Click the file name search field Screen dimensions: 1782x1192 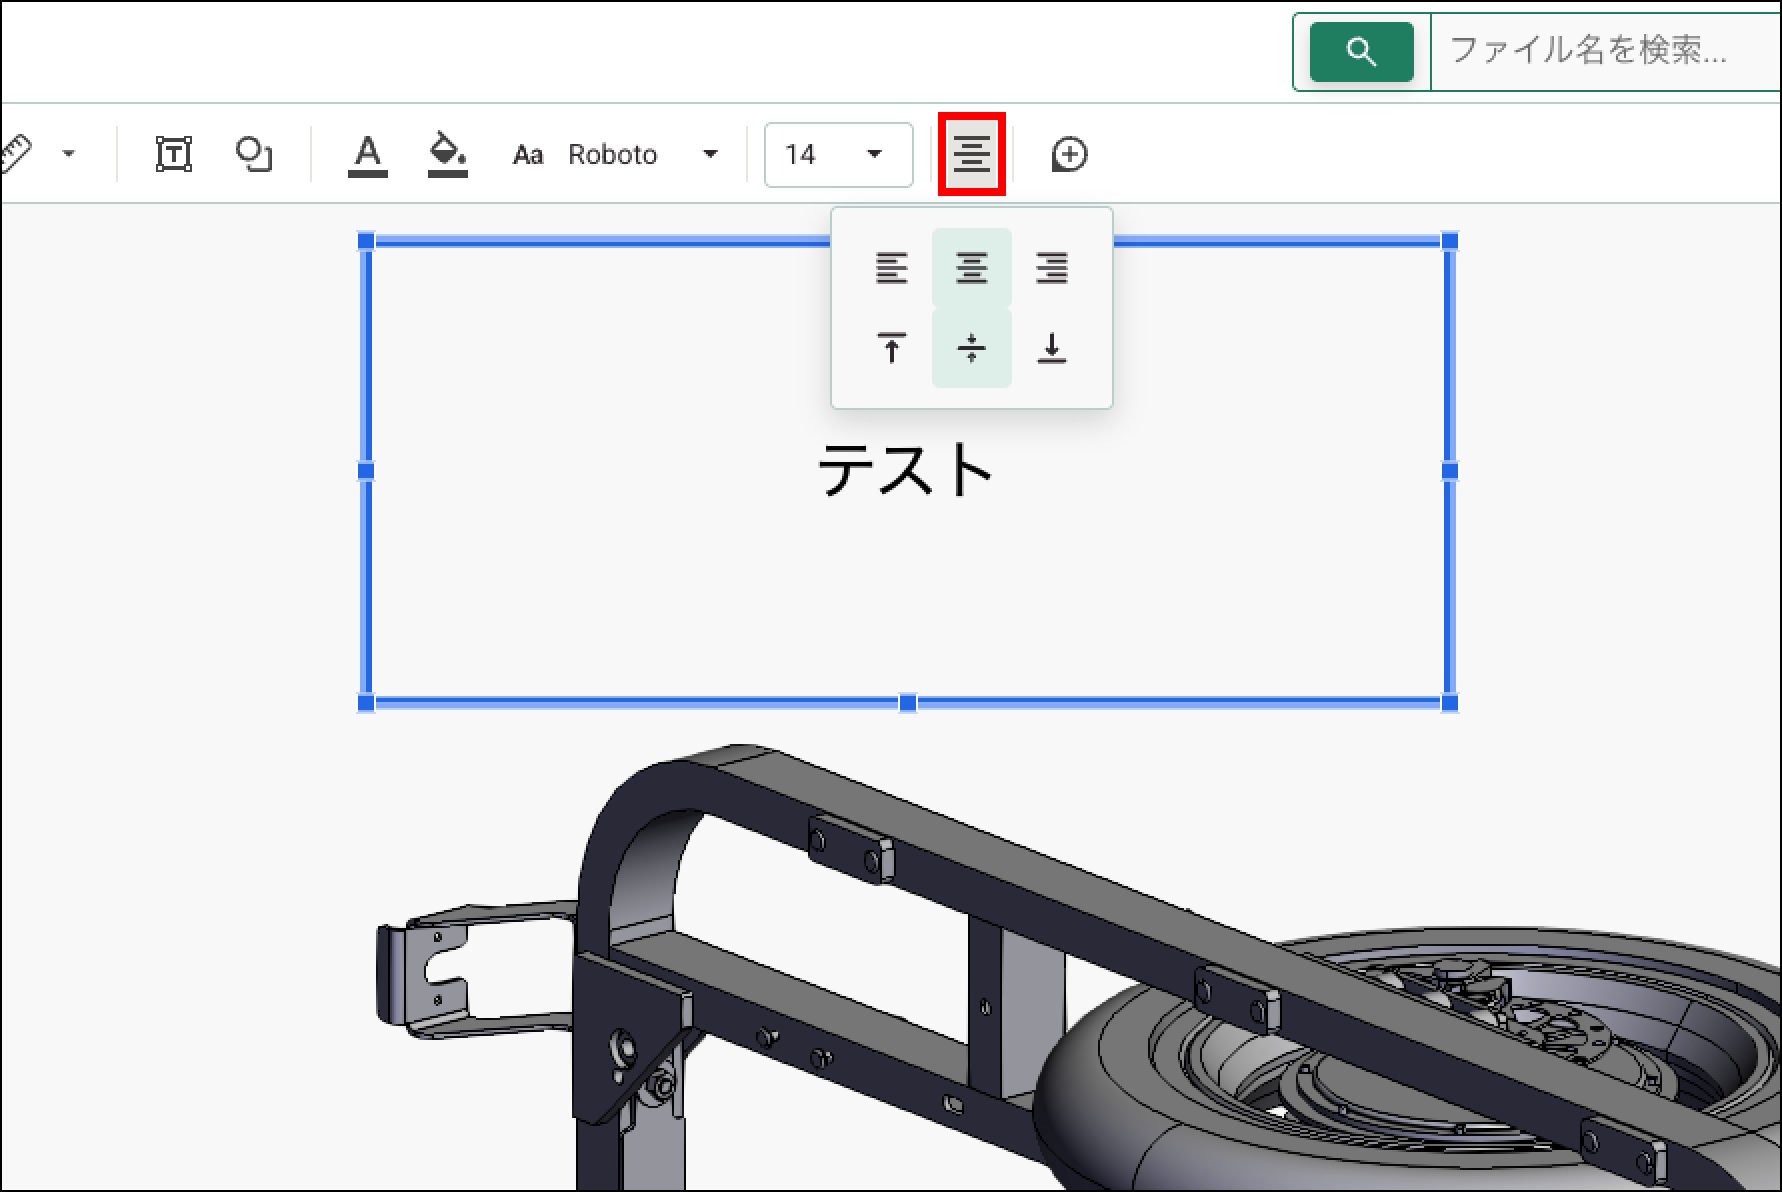click(1600, 51)
